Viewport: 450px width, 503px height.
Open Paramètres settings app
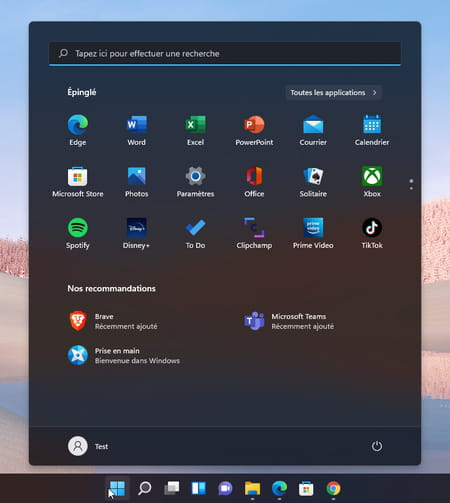195,182
